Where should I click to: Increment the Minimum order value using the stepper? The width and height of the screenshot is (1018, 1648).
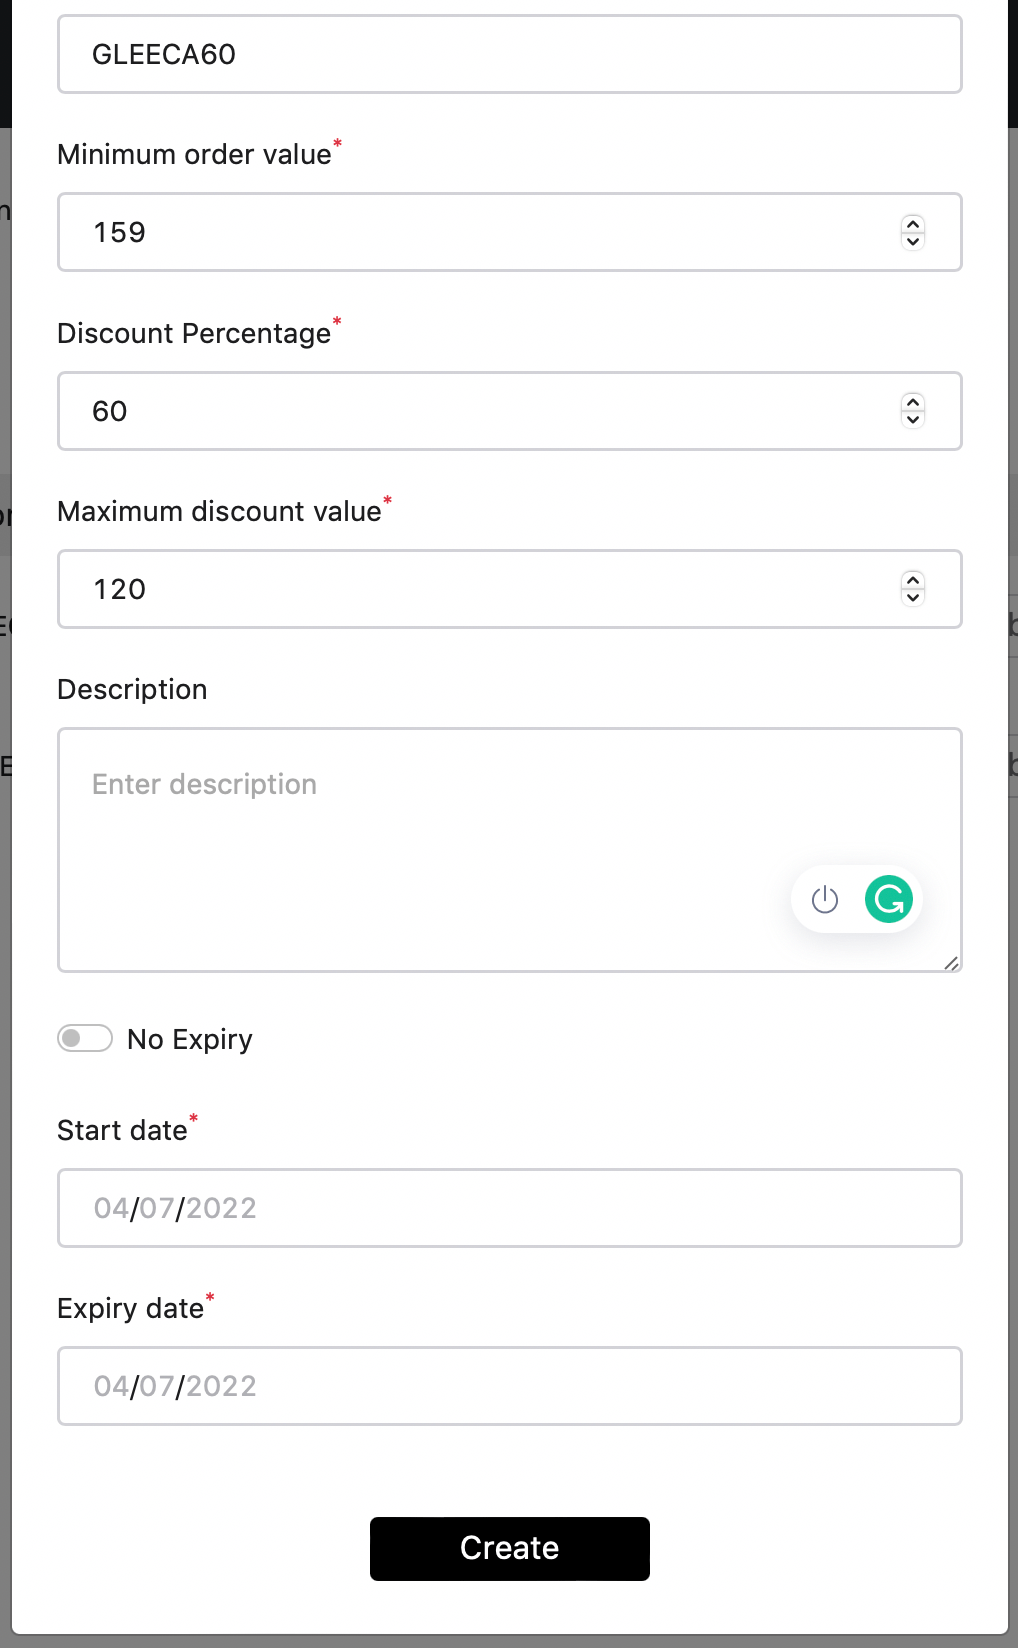[x=912, y=226]
